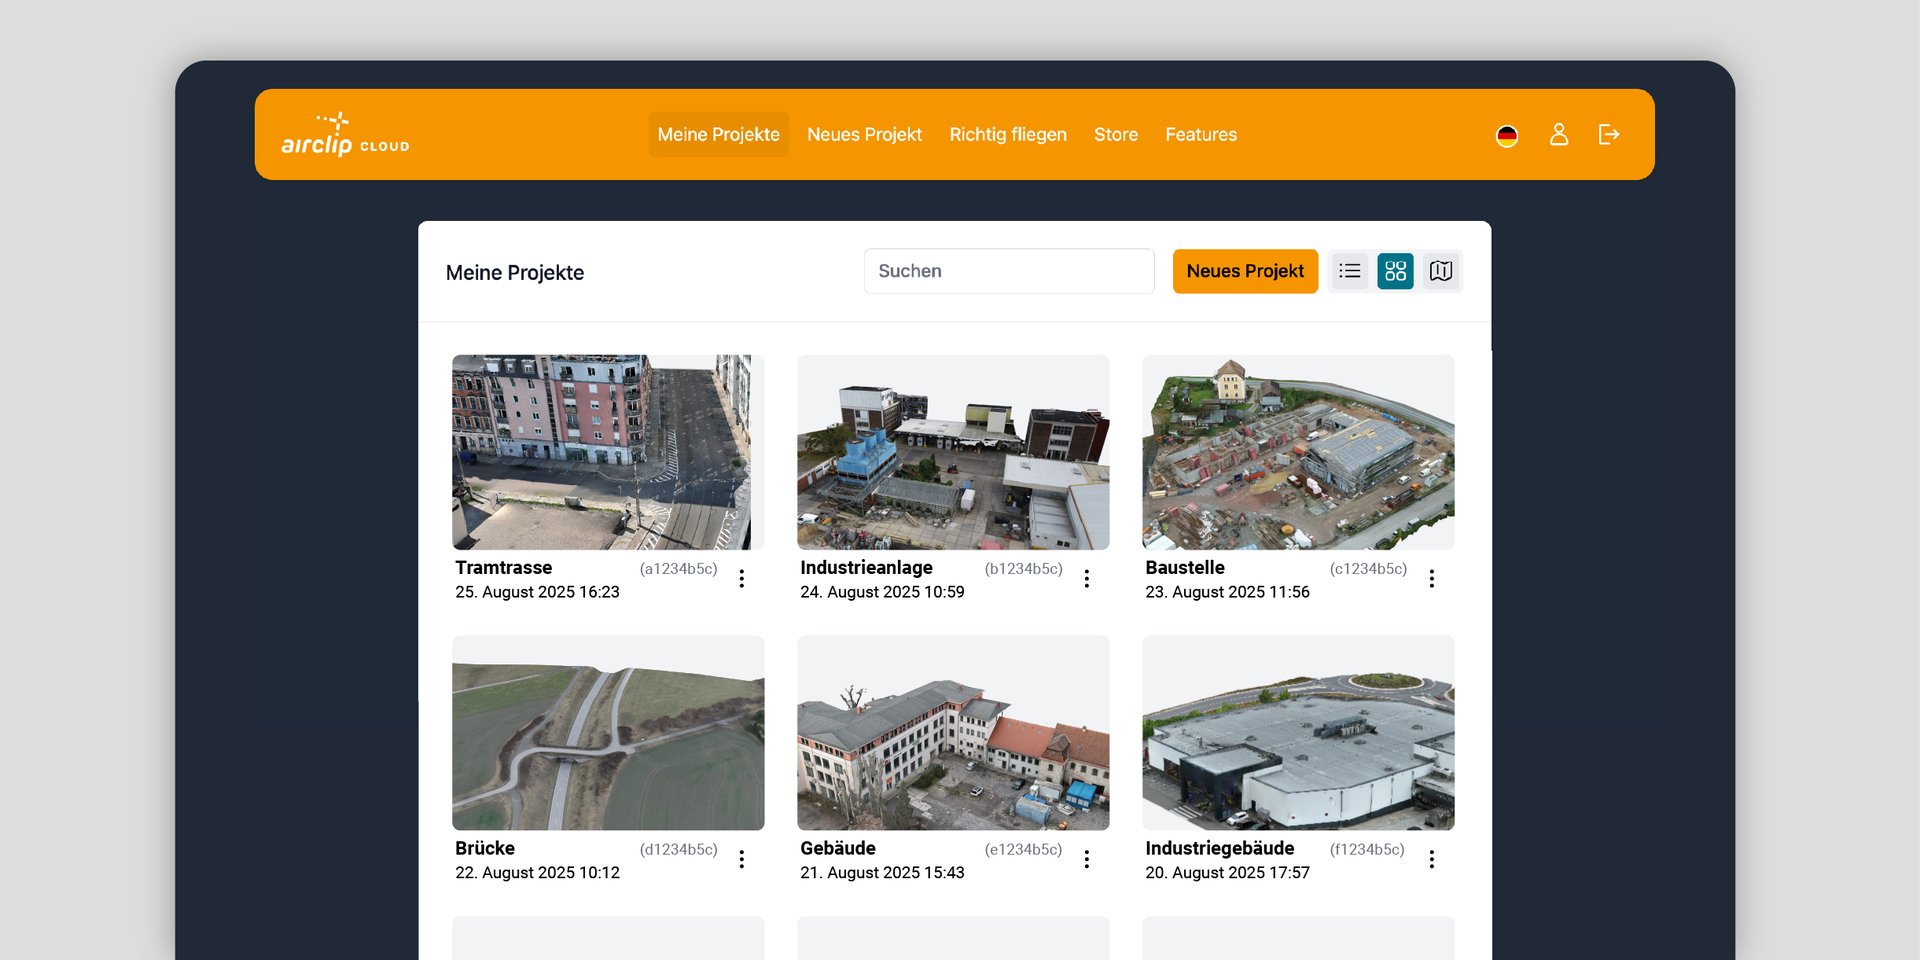Select the Gebäude project title
The height and width of the screenshot is (960, 1920).
[x=838, y=848]
